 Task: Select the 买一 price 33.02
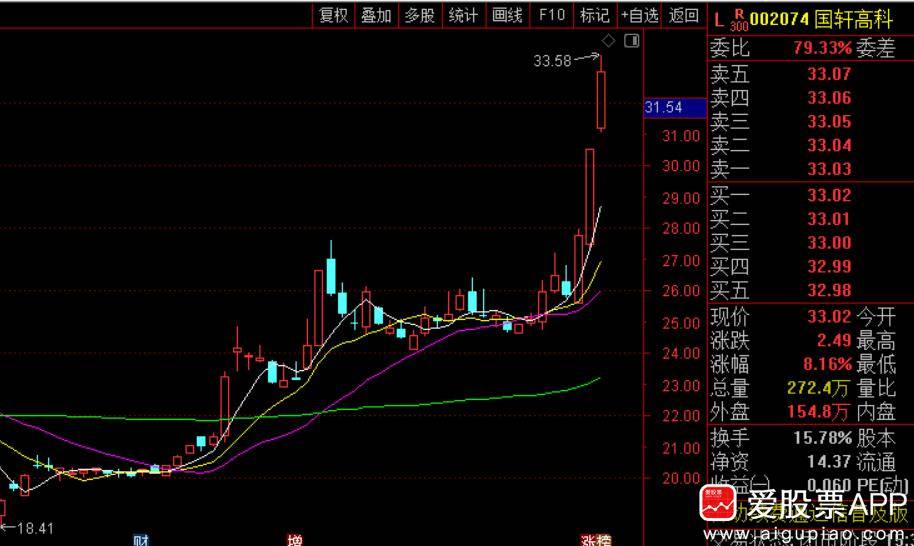click(x=829, y=195)
